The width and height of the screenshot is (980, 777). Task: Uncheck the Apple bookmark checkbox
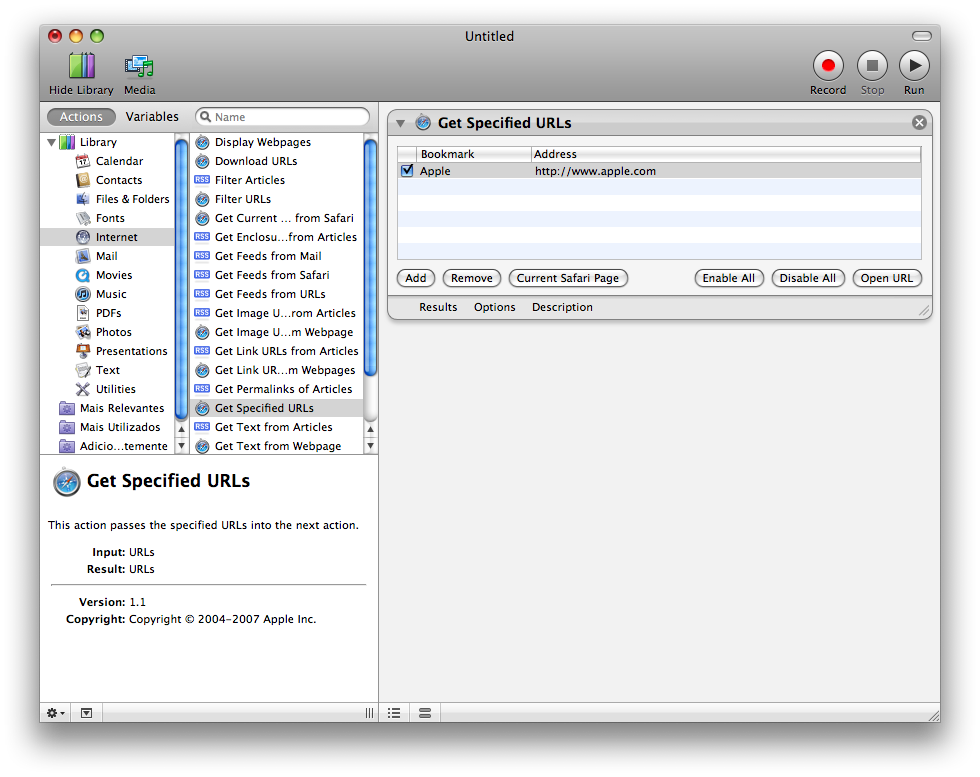[408, 170]
